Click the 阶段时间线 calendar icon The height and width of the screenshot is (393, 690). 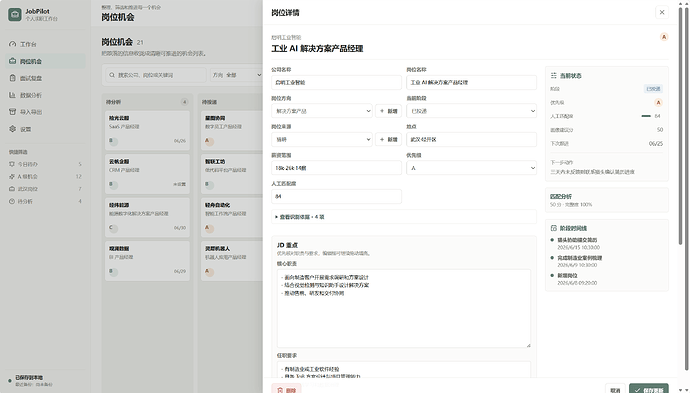(x=554, y=228)
